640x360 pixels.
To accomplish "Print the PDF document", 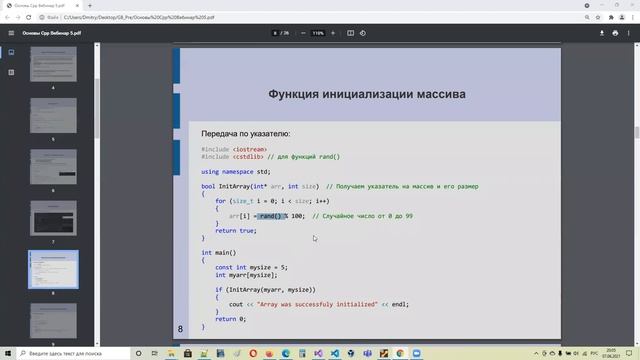I will coord(615,33).
